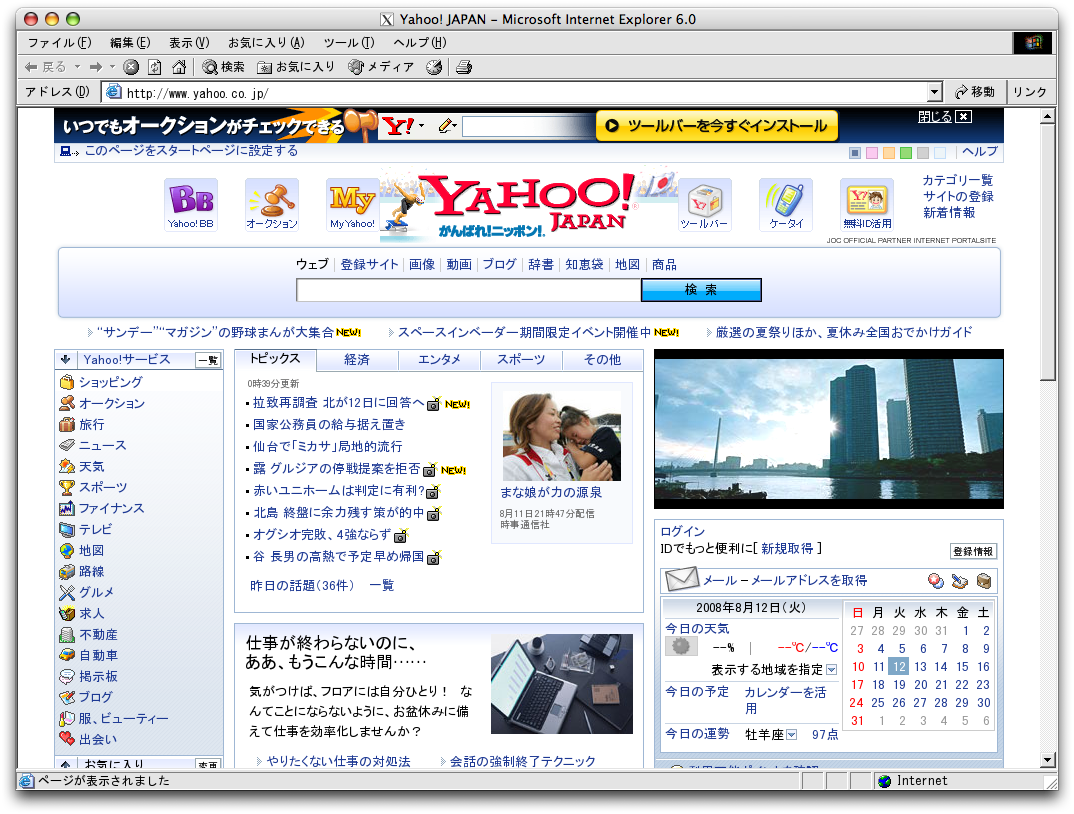Switch to the スポーツ news tab

[521, 360]
